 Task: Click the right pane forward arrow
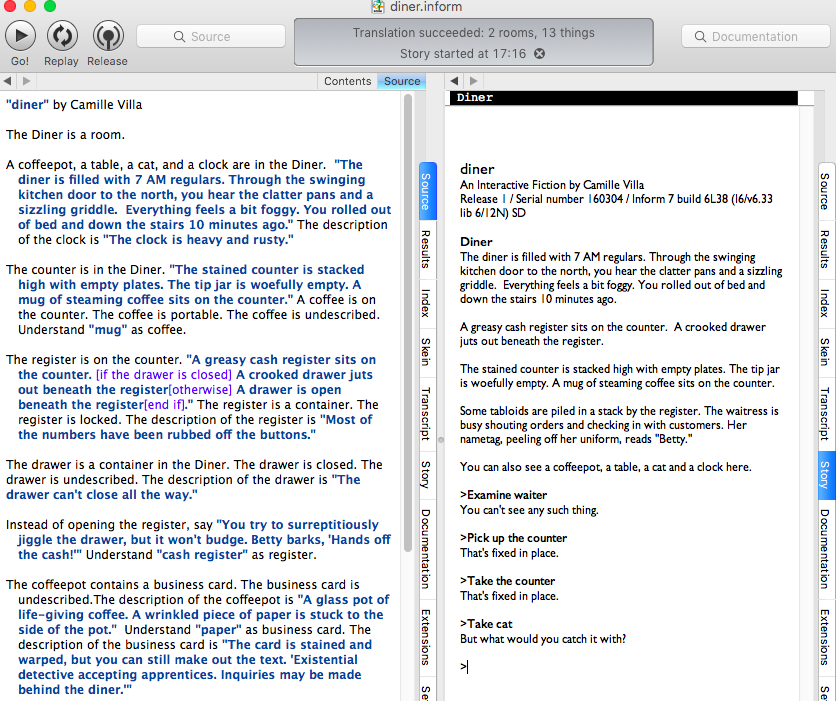[x=472, y=81]
